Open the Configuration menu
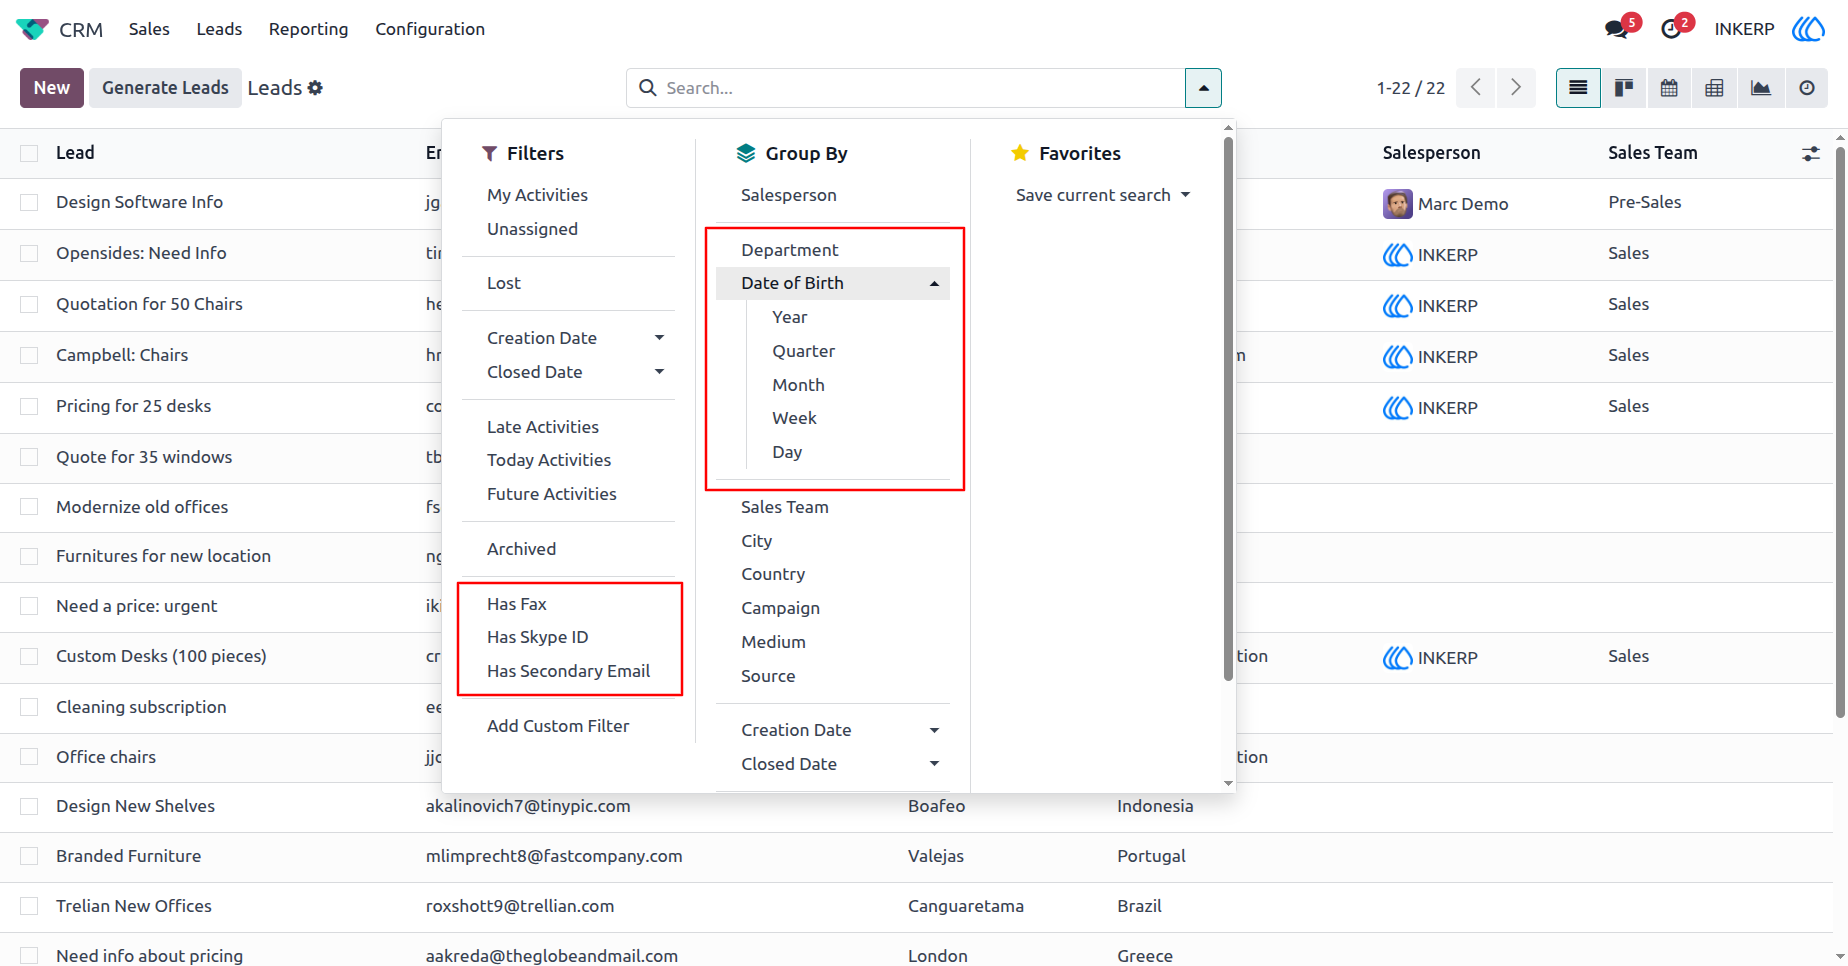This screenshot has width=1848, height=966. coord(430,29)
